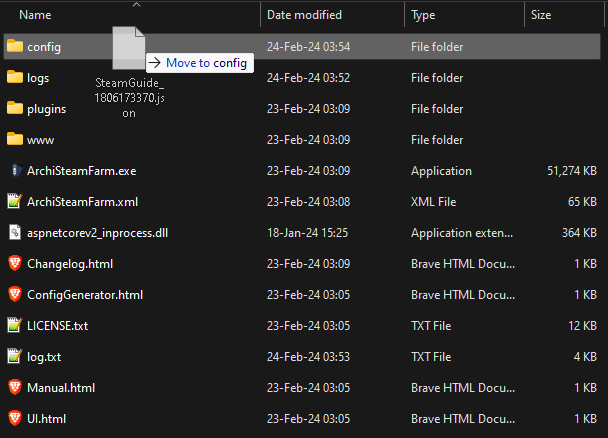This screenshot has height=438, width=608.
Task: Click the sort arrow above Name header
Action: (136, 4)
